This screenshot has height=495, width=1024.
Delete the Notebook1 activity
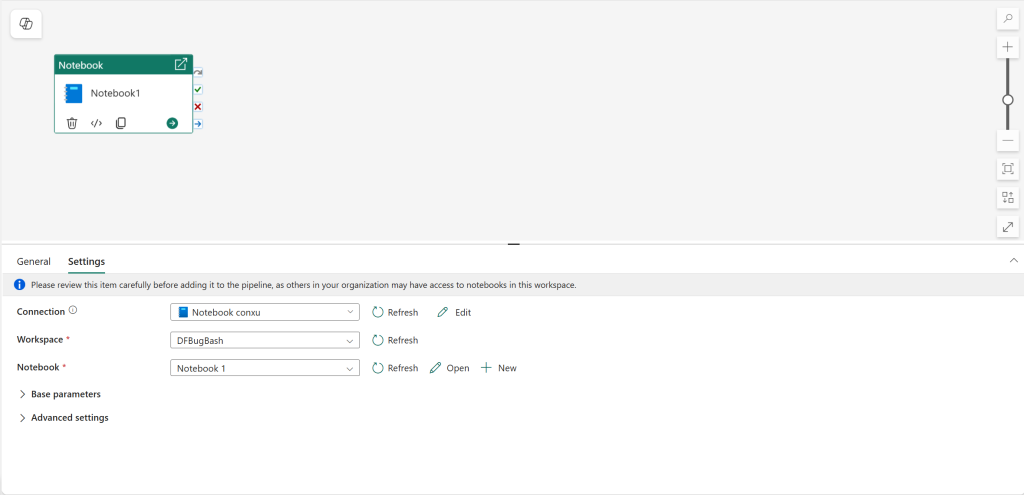pos(72,123)
